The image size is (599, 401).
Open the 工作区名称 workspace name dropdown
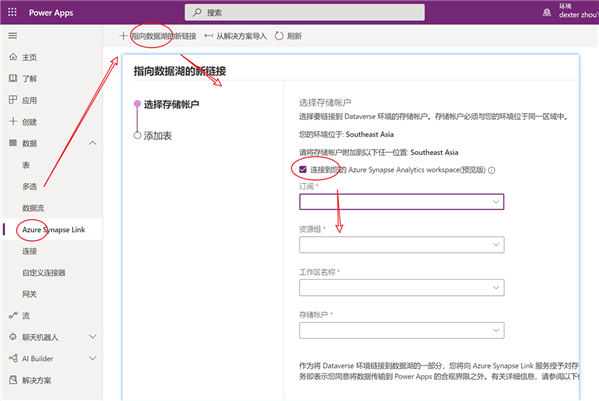(x=401, y=288)
